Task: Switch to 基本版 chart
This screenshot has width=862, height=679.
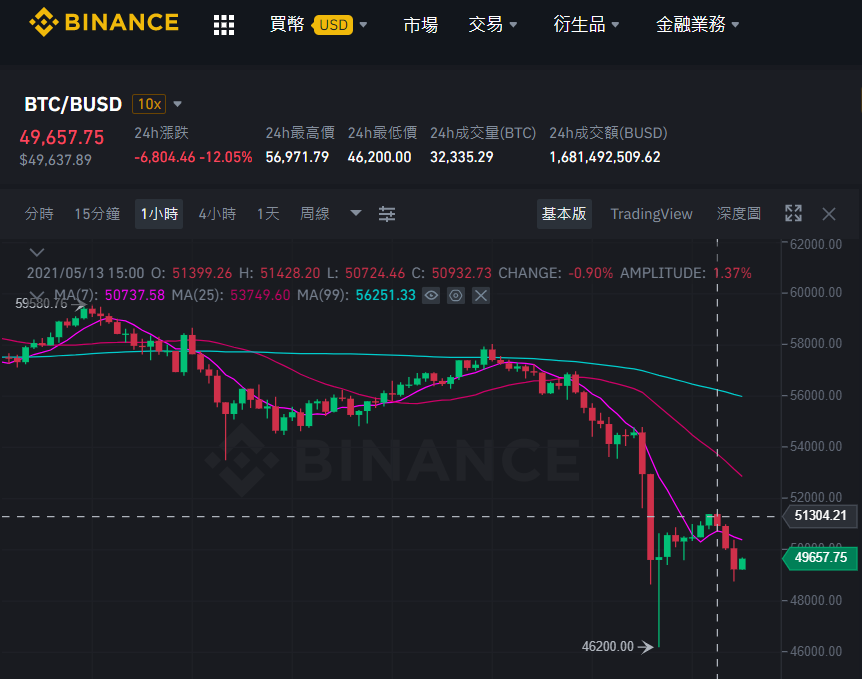Action: [x=564, y=214]
